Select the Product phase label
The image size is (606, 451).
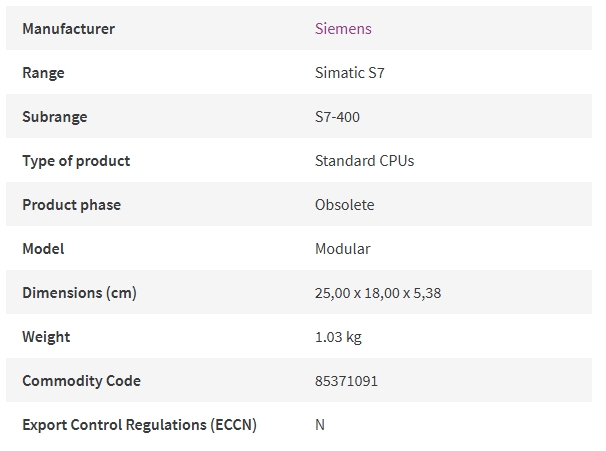pos(71,205)
